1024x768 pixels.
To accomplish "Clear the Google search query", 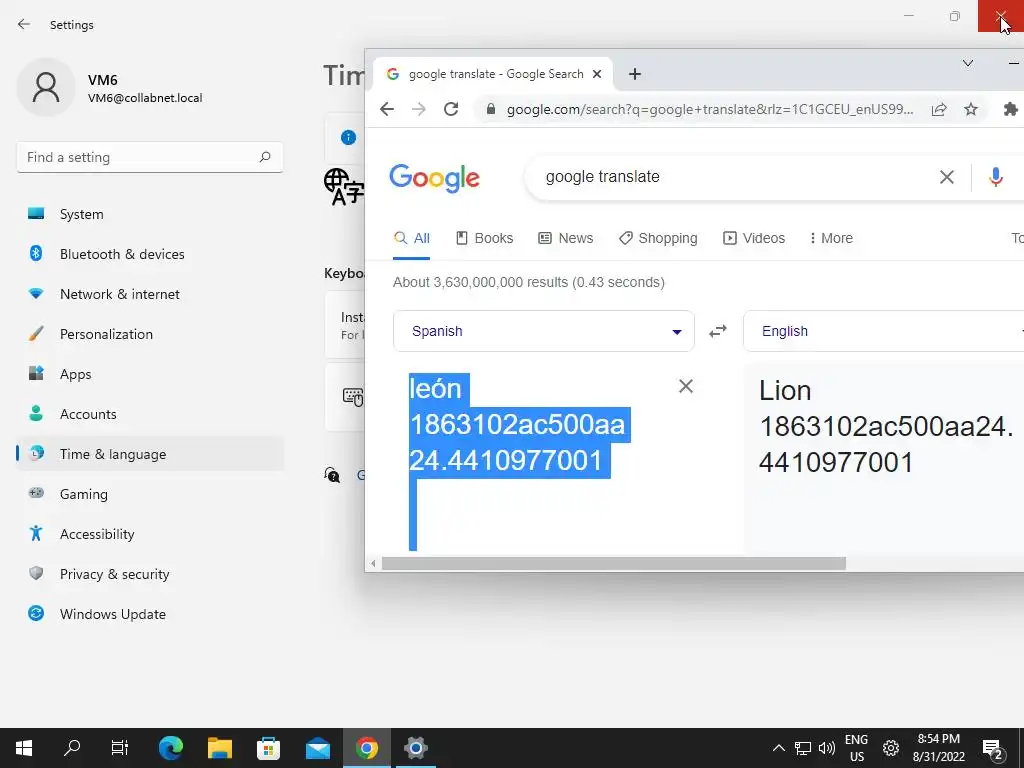I will click(946, 176).
